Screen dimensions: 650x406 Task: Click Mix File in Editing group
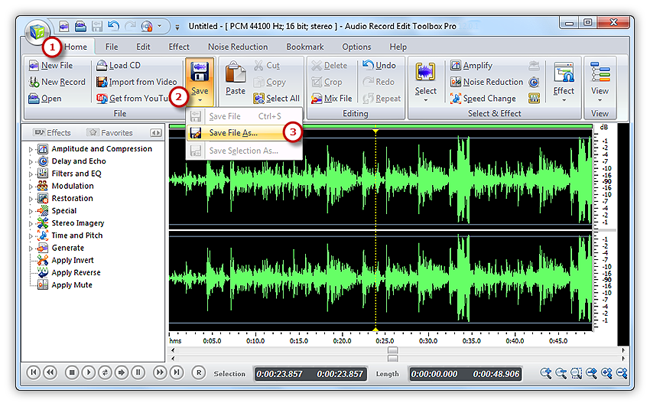pyautogui.click(x=332, y=99)
